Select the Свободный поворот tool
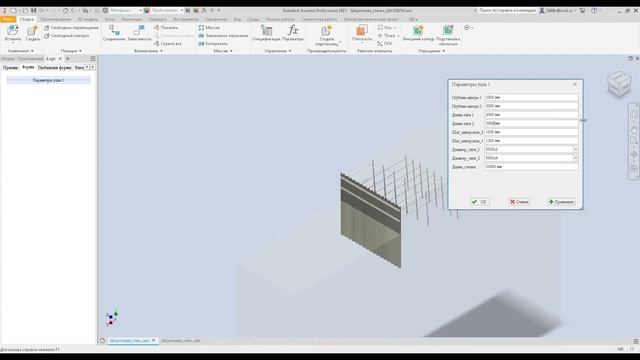Image resolution: width=640 pixels, height=360 pixels. [x=67, y=36]
